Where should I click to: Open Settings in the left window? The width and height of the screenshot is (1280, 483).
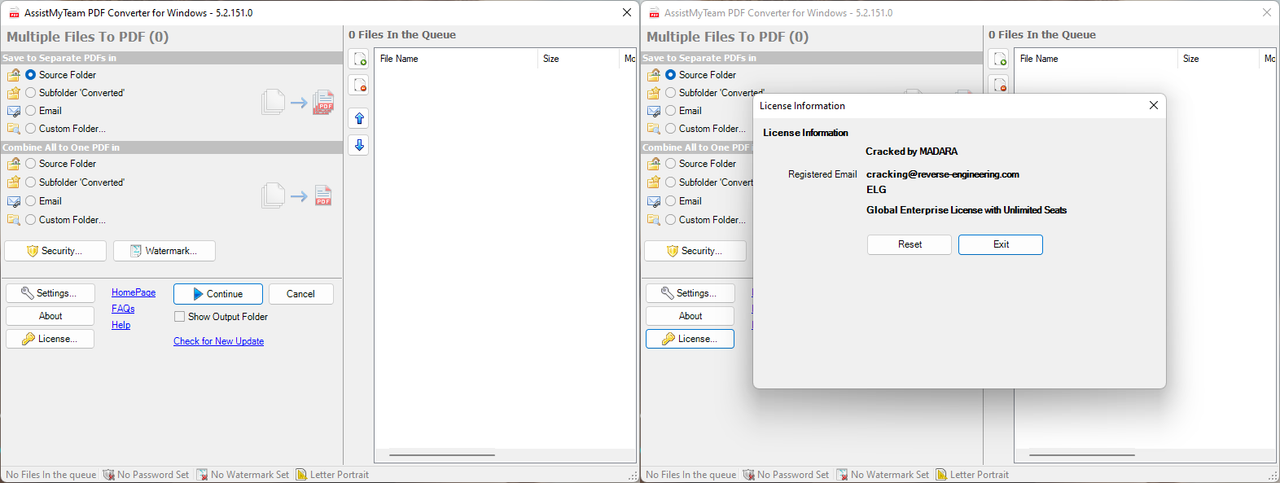[x=50, y=294]
